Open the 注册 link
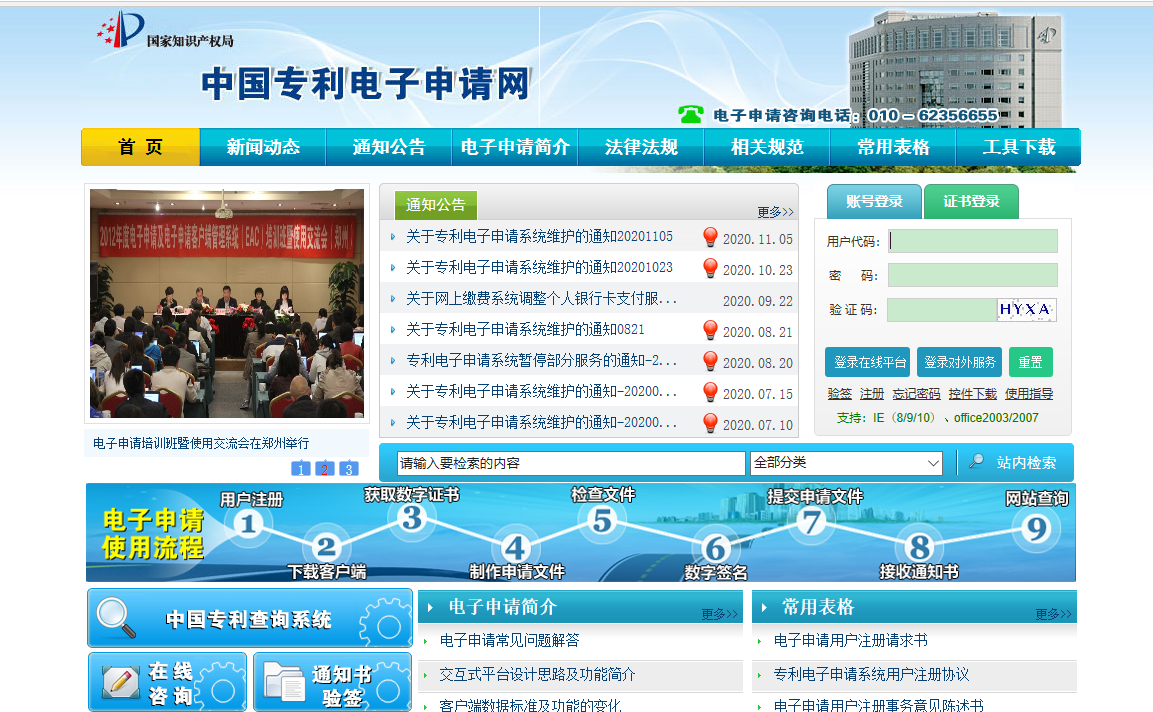Screen dimensions: 1153x712 tap(872, 394)
